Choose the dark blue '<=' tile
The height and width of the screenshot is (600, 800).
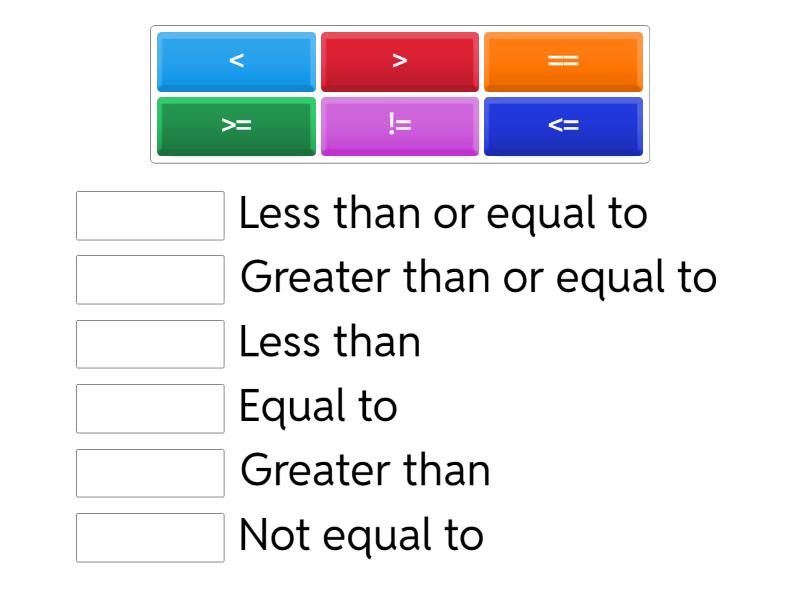(x=563, y=126)
